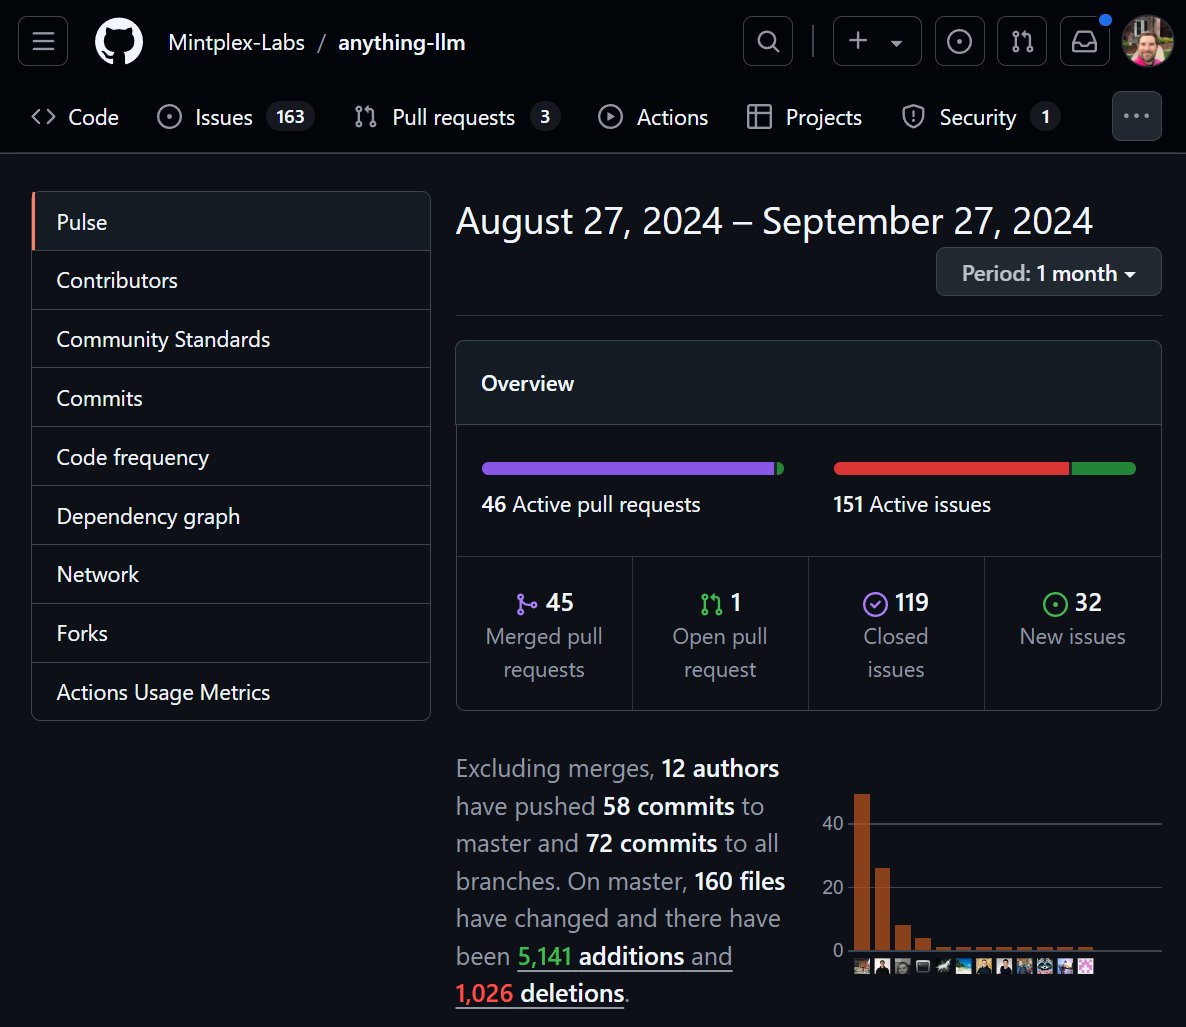The height and width of the screenshot is (1027, 1186).
Task: Switch to the Pull requests tab
Action: (457, 117)
